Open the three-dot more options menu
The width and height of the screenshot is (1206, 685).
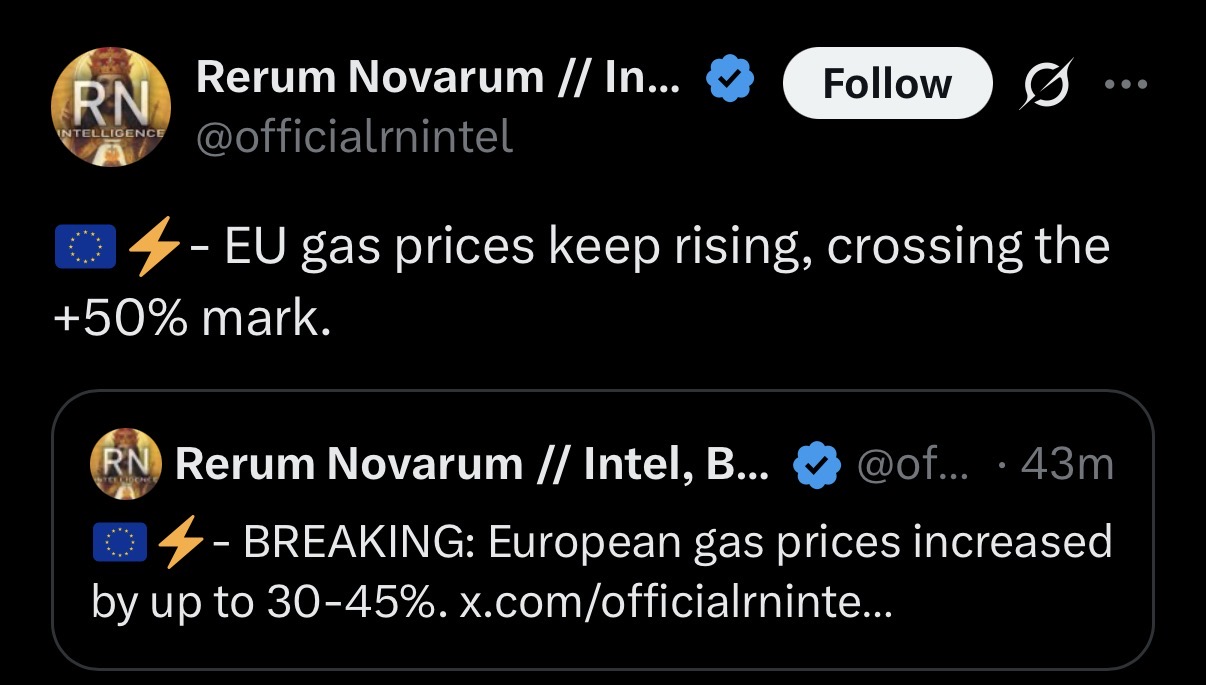pos(1129,83)
